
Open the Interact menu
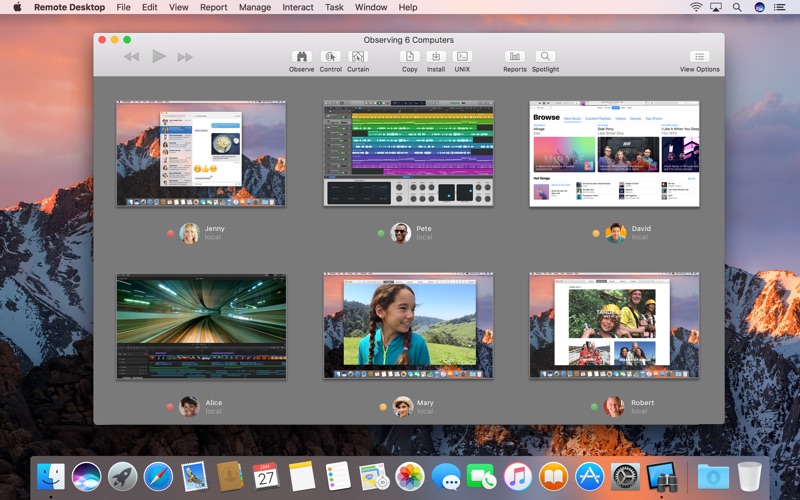click(297, 7)
